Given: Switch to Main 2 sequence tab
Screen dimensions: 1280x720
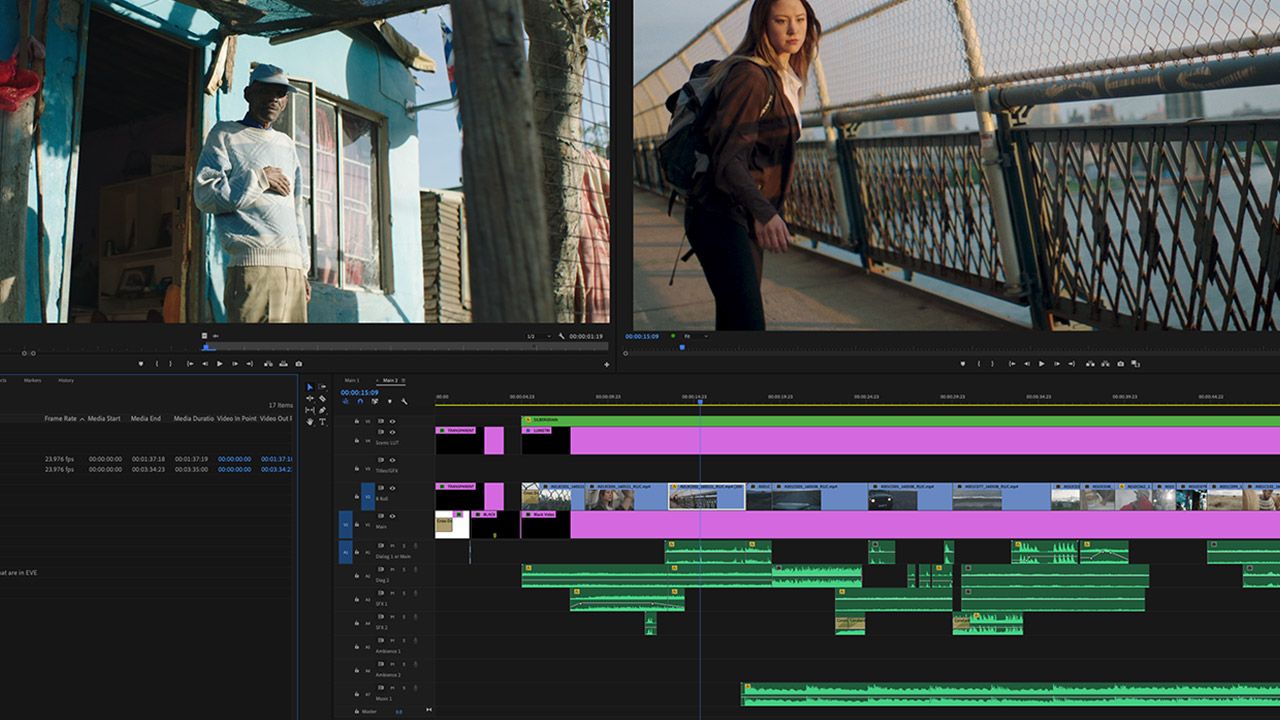Looking at the screenshot, I should tap(389, 380).
